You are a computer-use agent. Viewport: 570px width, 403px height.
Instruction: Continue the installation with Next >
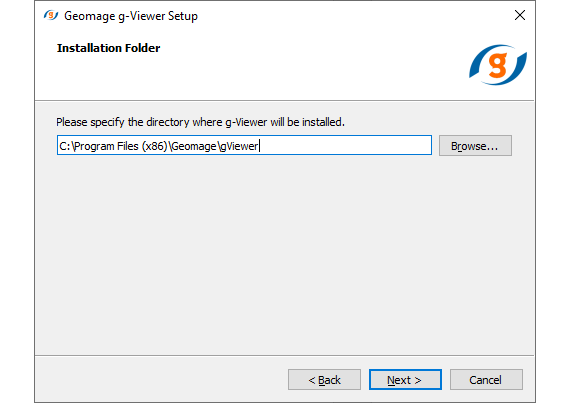pyautogui.click(x=405, y=380)
